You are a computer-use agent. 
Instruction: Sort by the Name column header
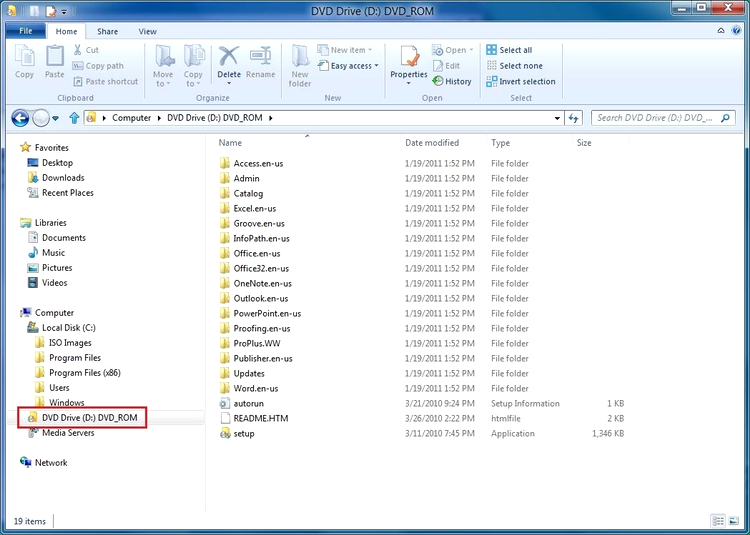230,142
